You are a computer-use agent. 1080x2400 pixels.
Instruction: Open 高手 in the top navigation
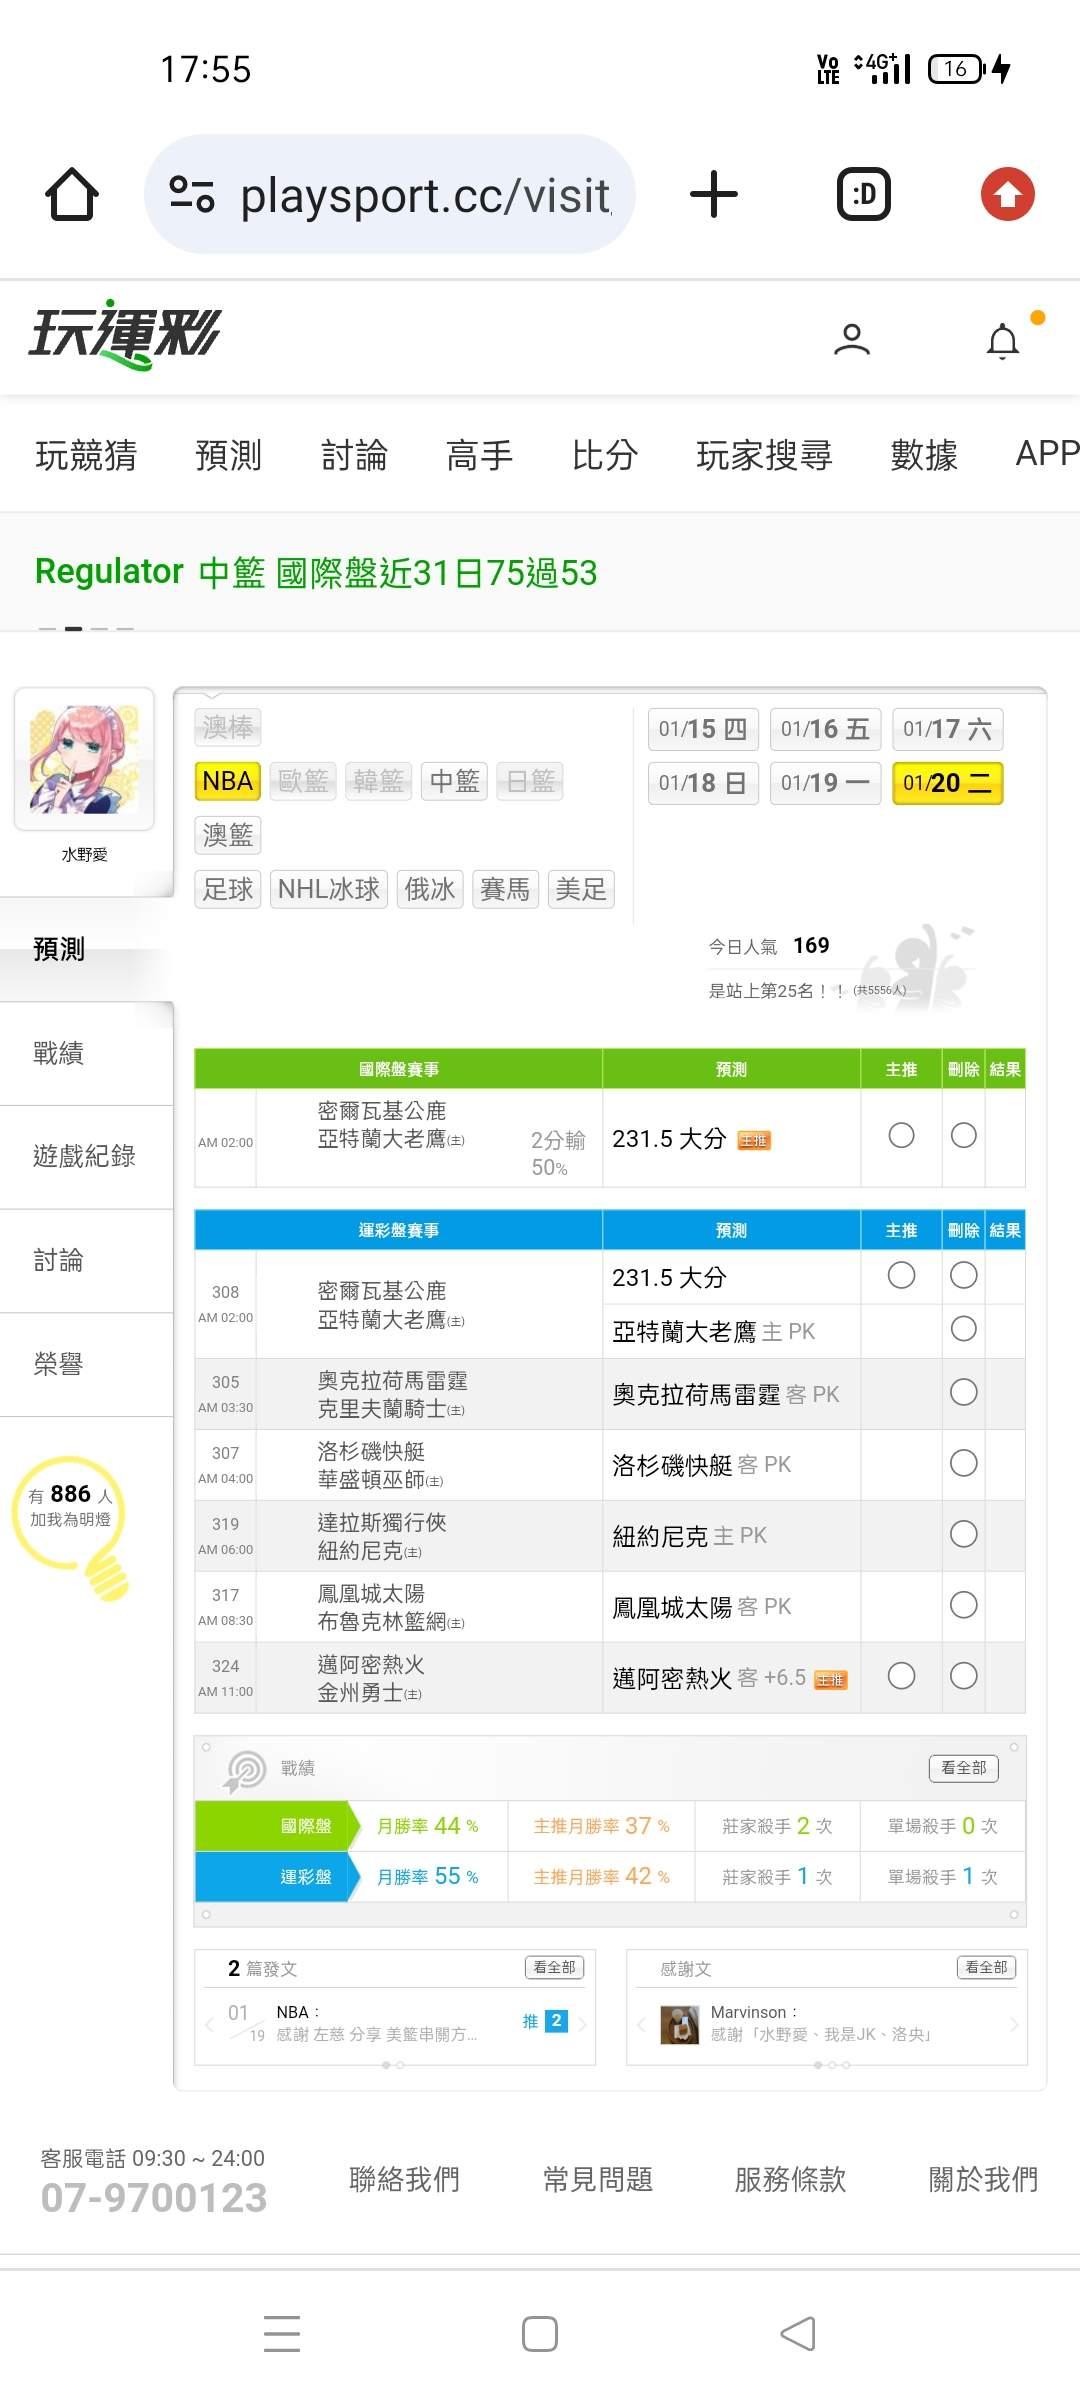tap(479, 455)
